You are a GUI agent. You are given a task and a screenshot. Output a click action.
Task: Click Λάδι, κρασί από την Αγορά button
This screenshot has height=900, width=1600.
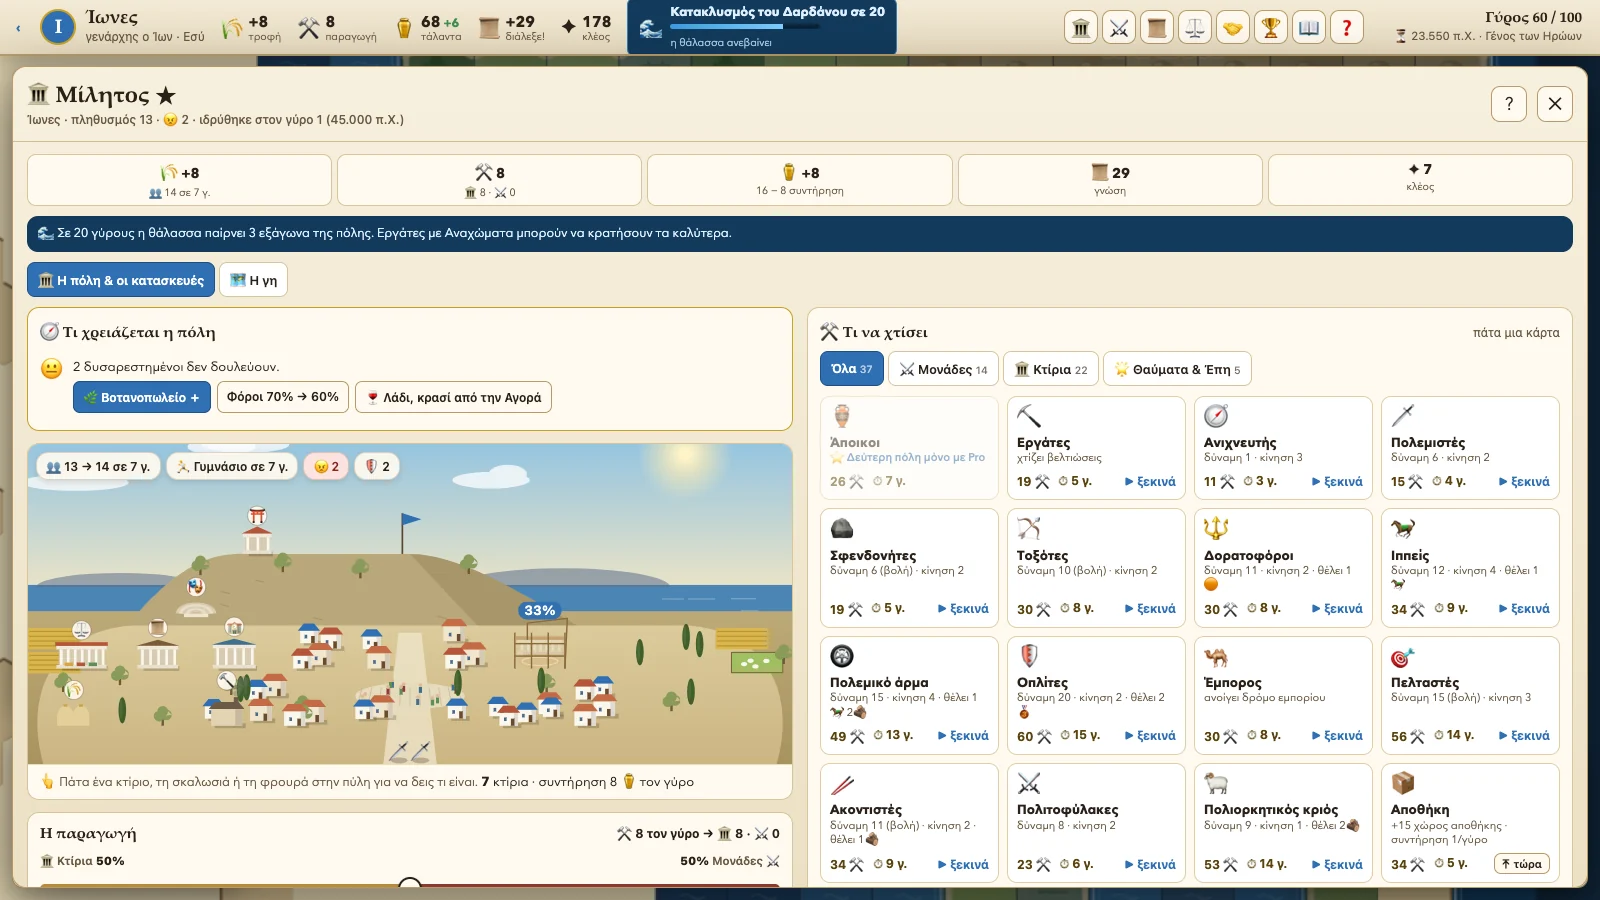[453, 397]
